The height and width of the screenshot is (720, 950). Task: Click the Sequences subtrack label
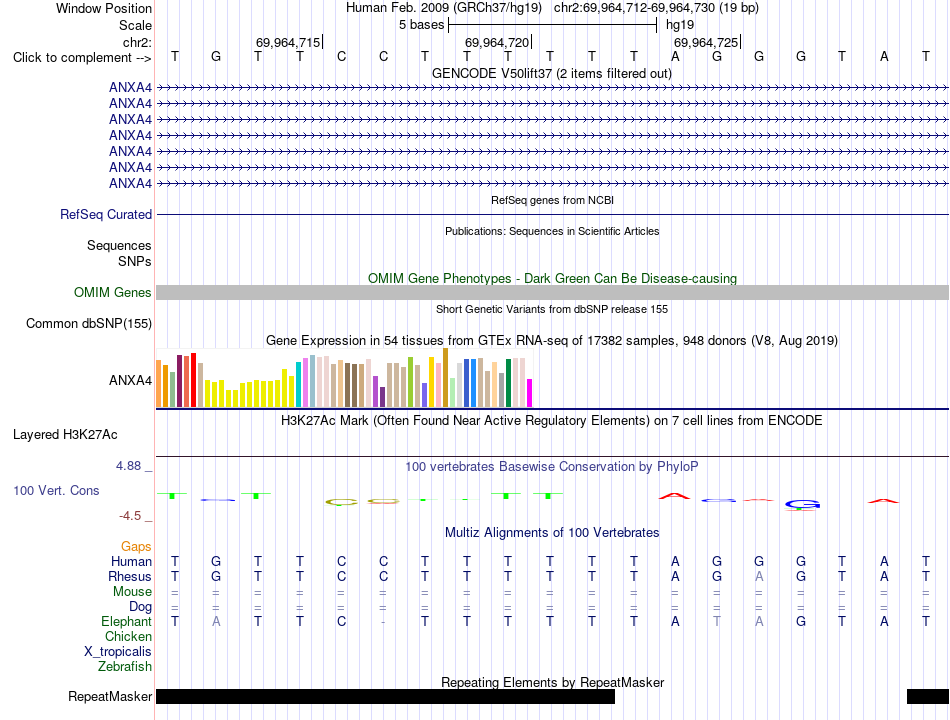[x=119, y=245]
